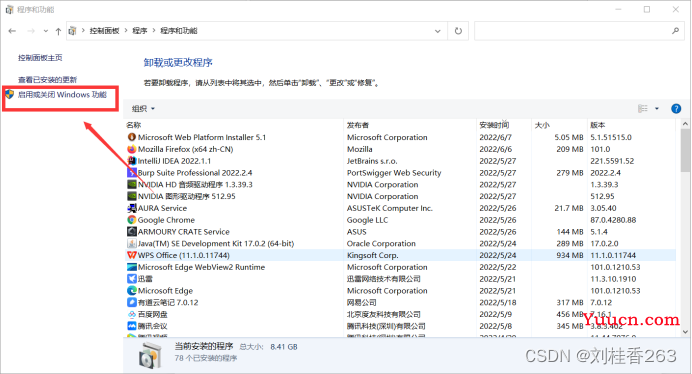Refresh the Programs and Features view
This screenshot has width=692, height=374.
coord(458,31)
